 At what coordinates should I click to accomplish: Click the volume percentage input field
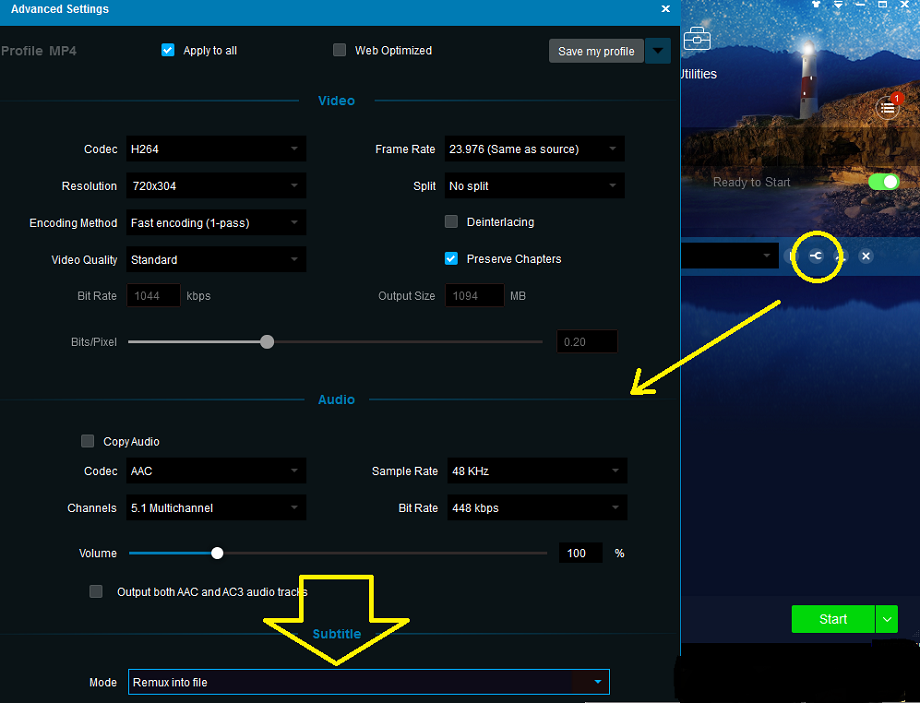pos(580,553)
